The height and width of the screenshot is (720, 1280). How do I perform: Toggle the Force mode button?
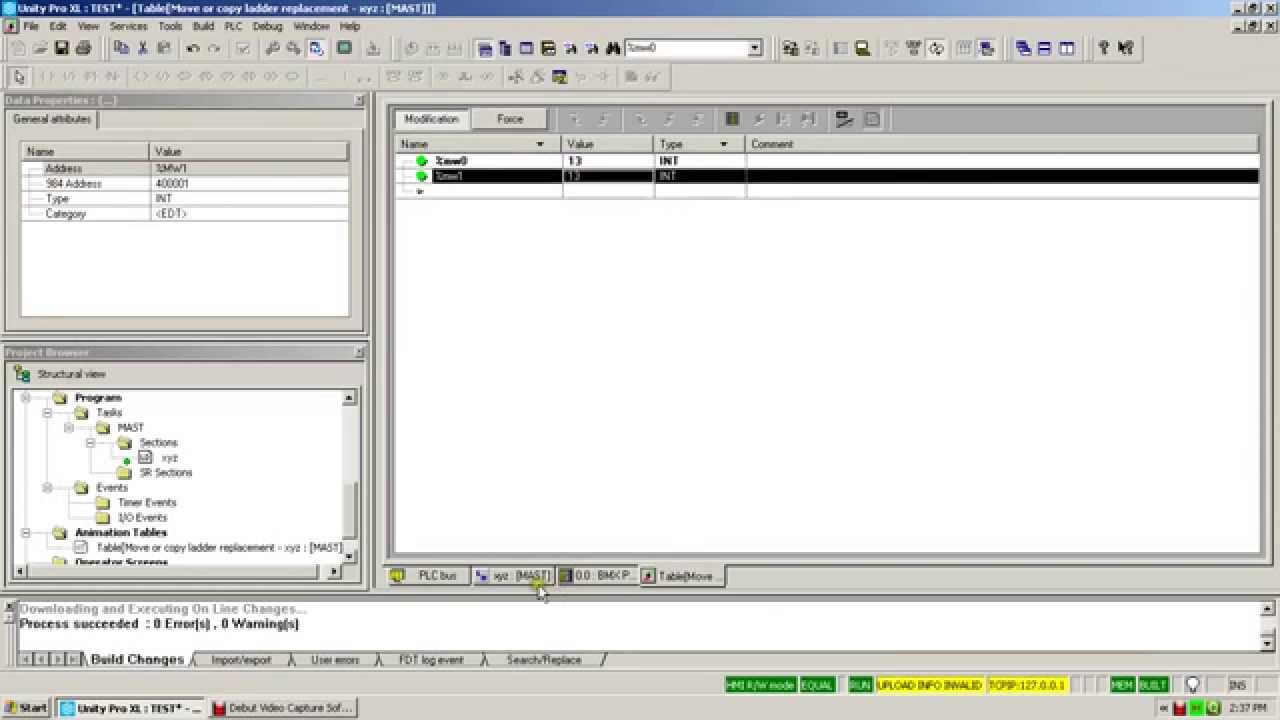point(510,119)
